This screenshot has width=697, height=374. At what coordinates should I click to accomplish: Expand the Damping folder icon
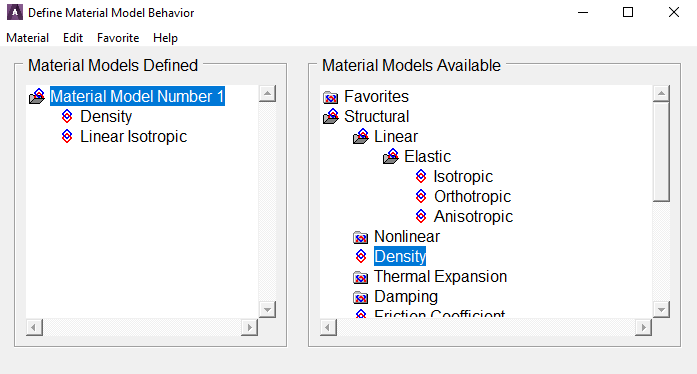point(361,297)
